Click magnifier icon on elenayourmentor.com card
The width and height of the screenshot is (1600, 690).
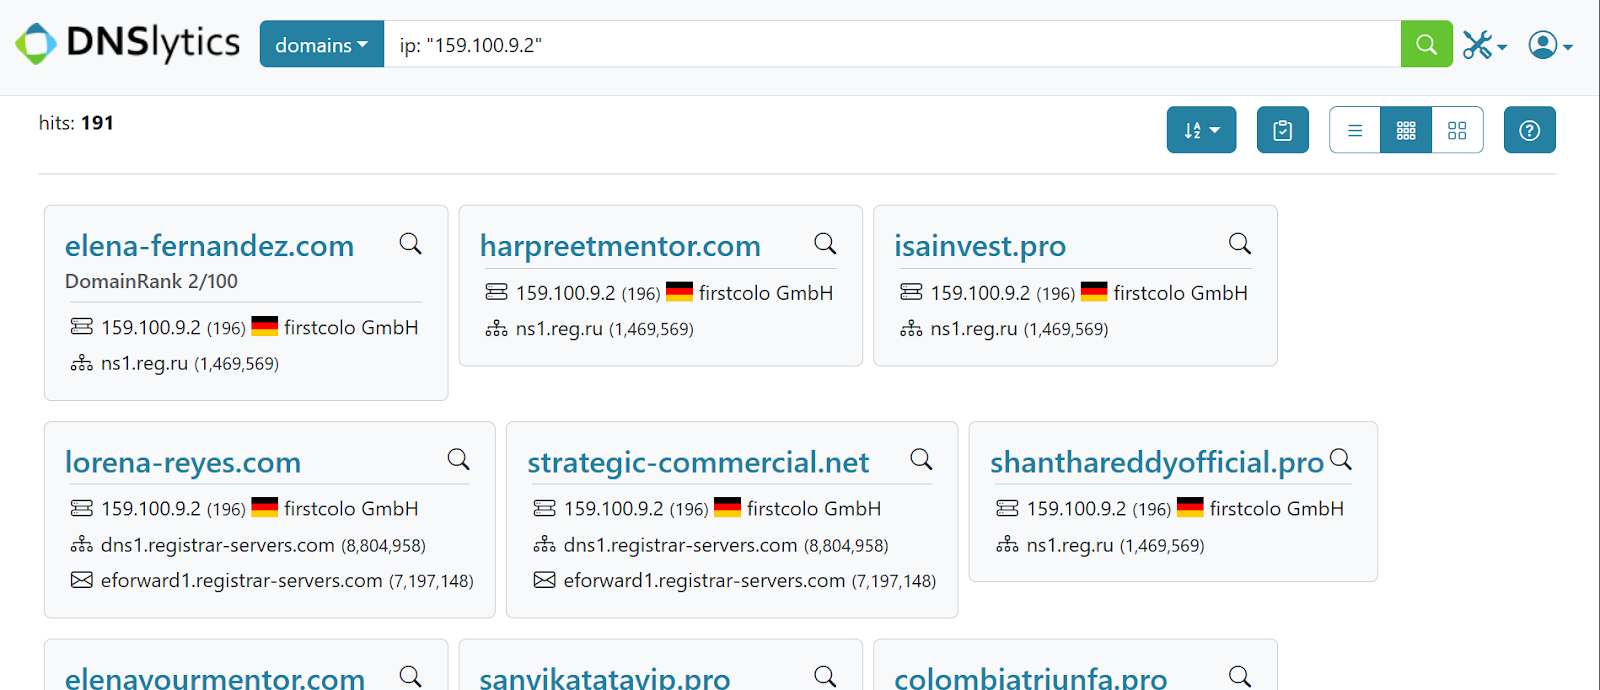410,676
